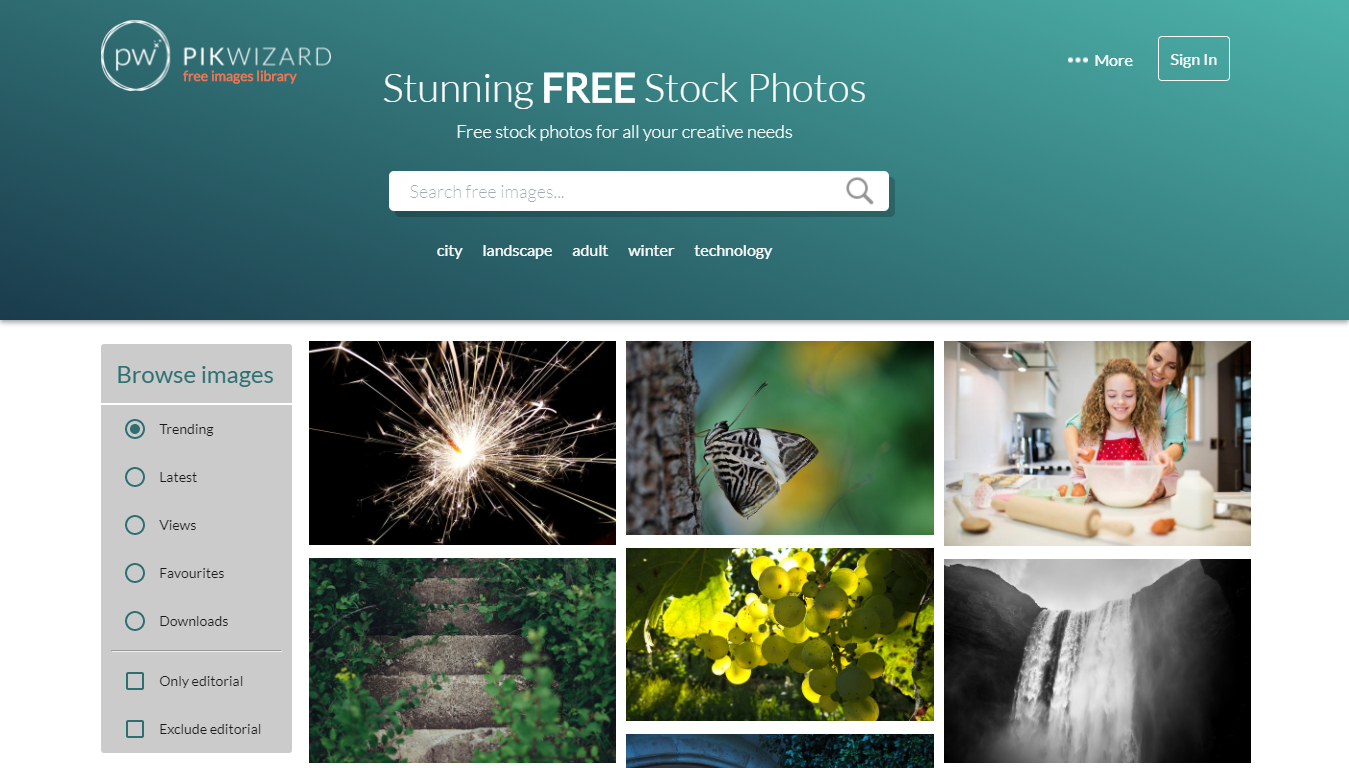This screenshot has width=1349, height=768.
Task: Sort images by Favourites
Action: click(135, 573)
